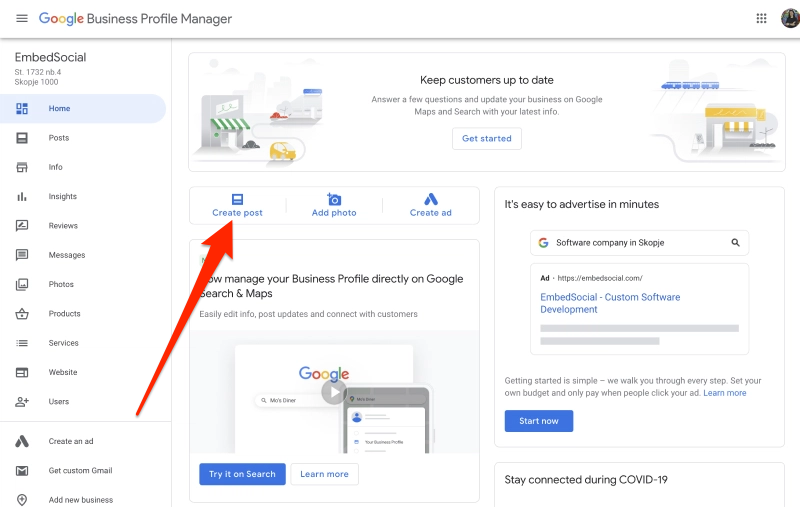Follow Learn more link in advertising card
The height and width of the screenshot is (507, 800).
(724, 393)
